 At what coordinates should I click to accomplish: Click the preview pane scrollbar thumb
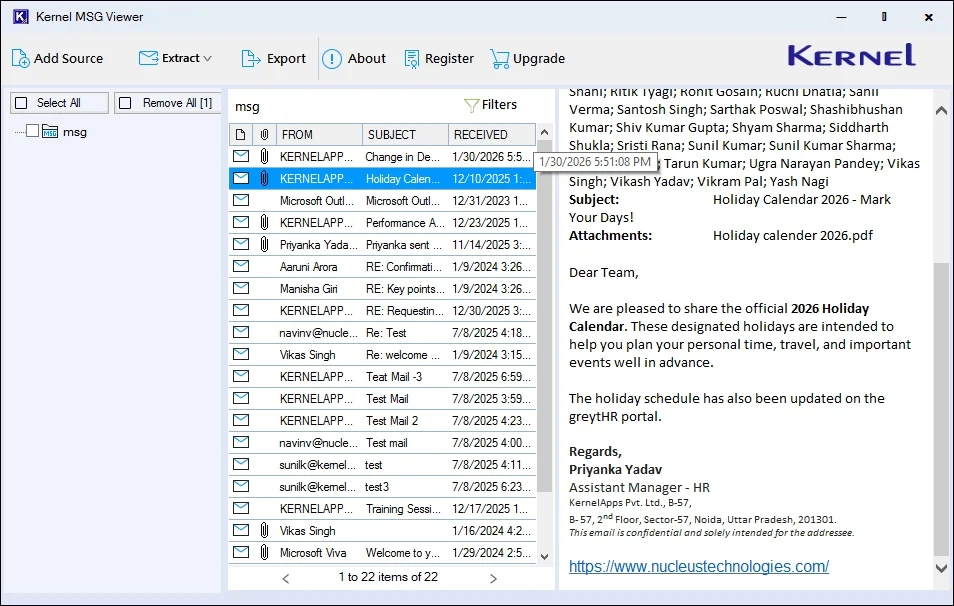click(x=941, y=409)
